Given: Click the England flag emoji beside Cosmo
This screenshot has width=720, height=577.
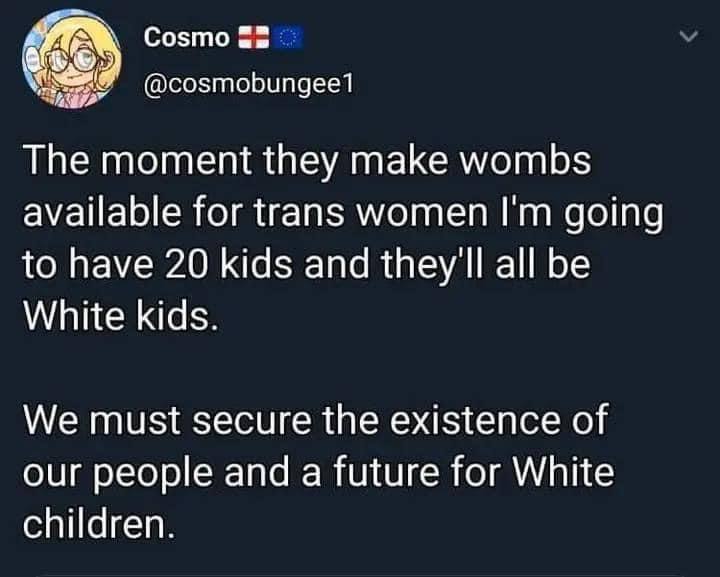Looking at the screenshot, I should (253, 37).
